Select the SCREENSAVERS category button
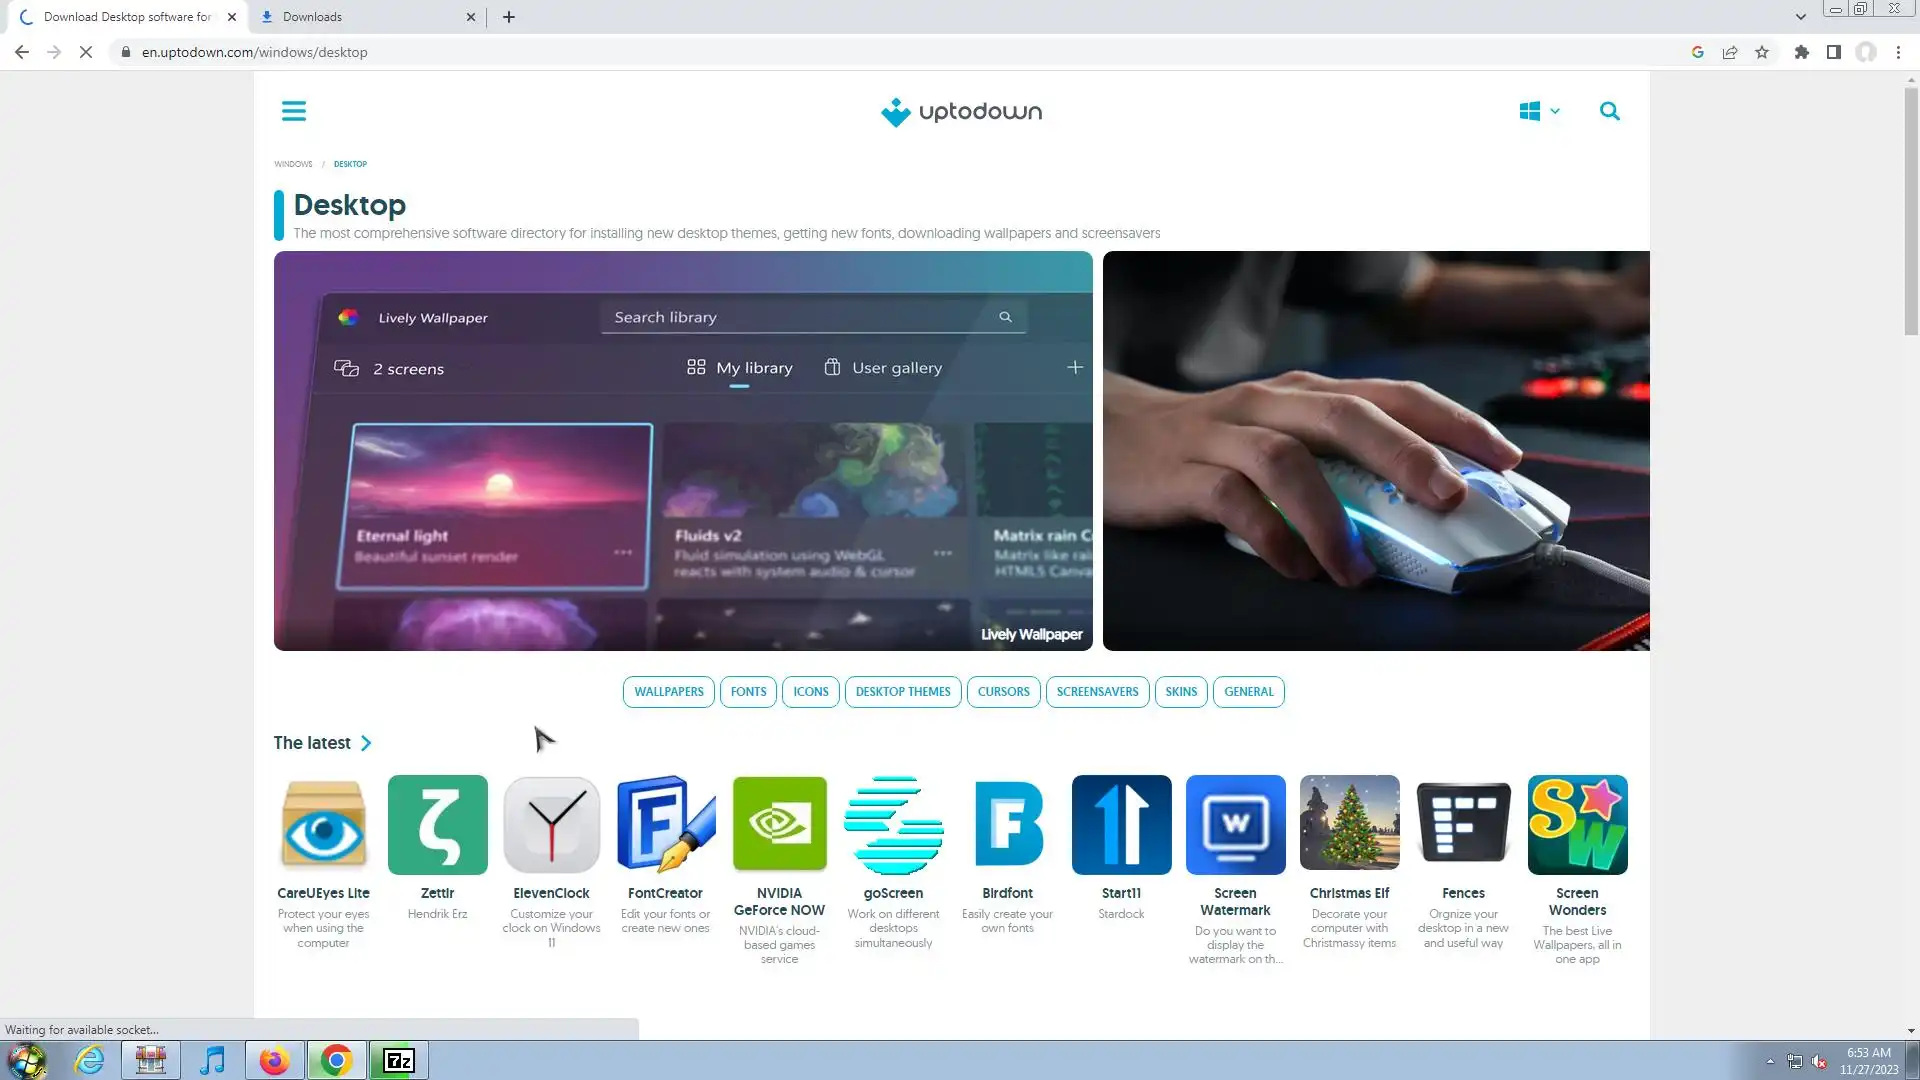The height and width of the screenshot is (1080, 1920). (1097, 692)
